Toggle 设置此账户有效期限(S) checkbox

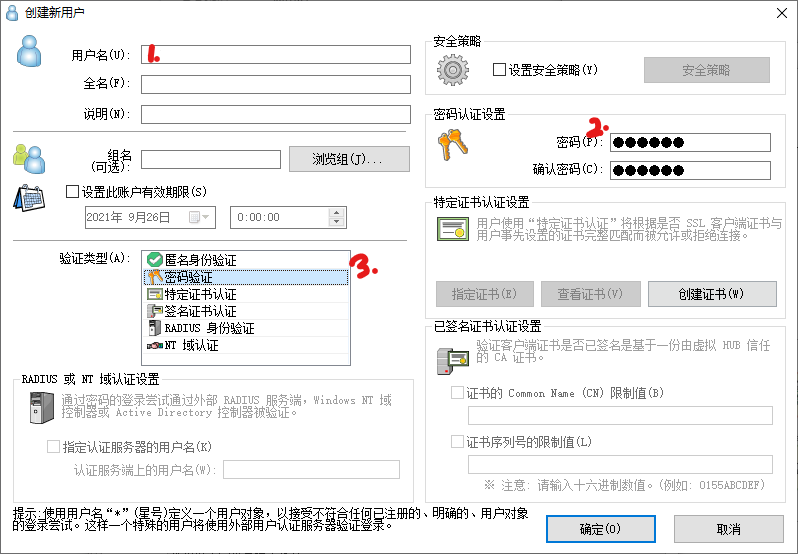click(72, 192)
